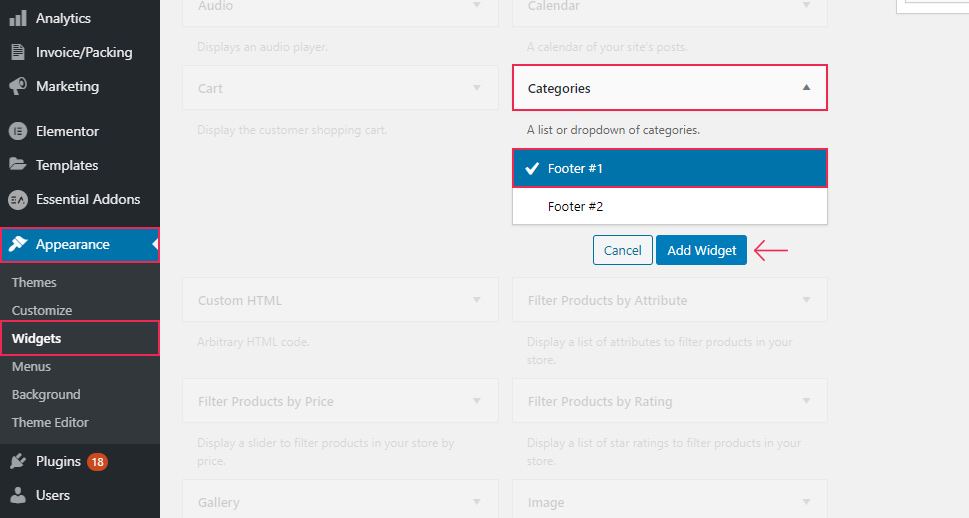Click the Essential Addons icon
The image size is (969, 518).
pyautogui.click(x=18, y=199)
